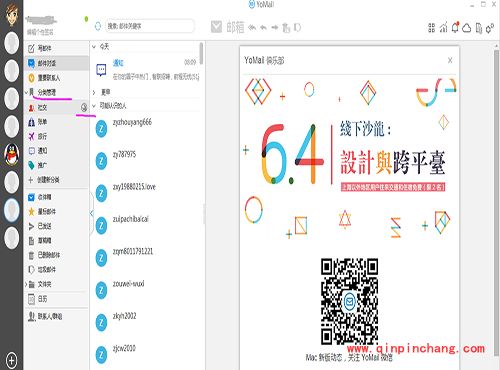500x370 pixels.
Task: Click the spam shield icon in toolbar
Action: tap(297, 27)
